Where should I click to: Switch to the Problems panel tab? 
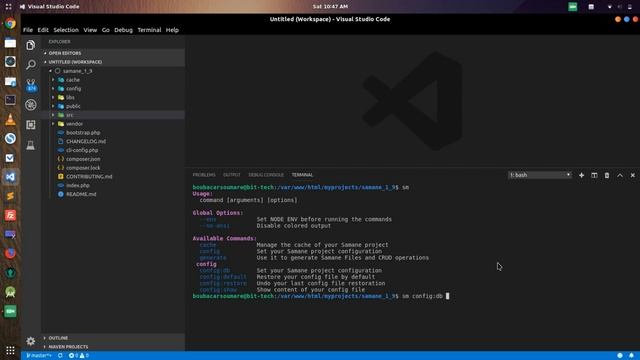click(204, 175)
